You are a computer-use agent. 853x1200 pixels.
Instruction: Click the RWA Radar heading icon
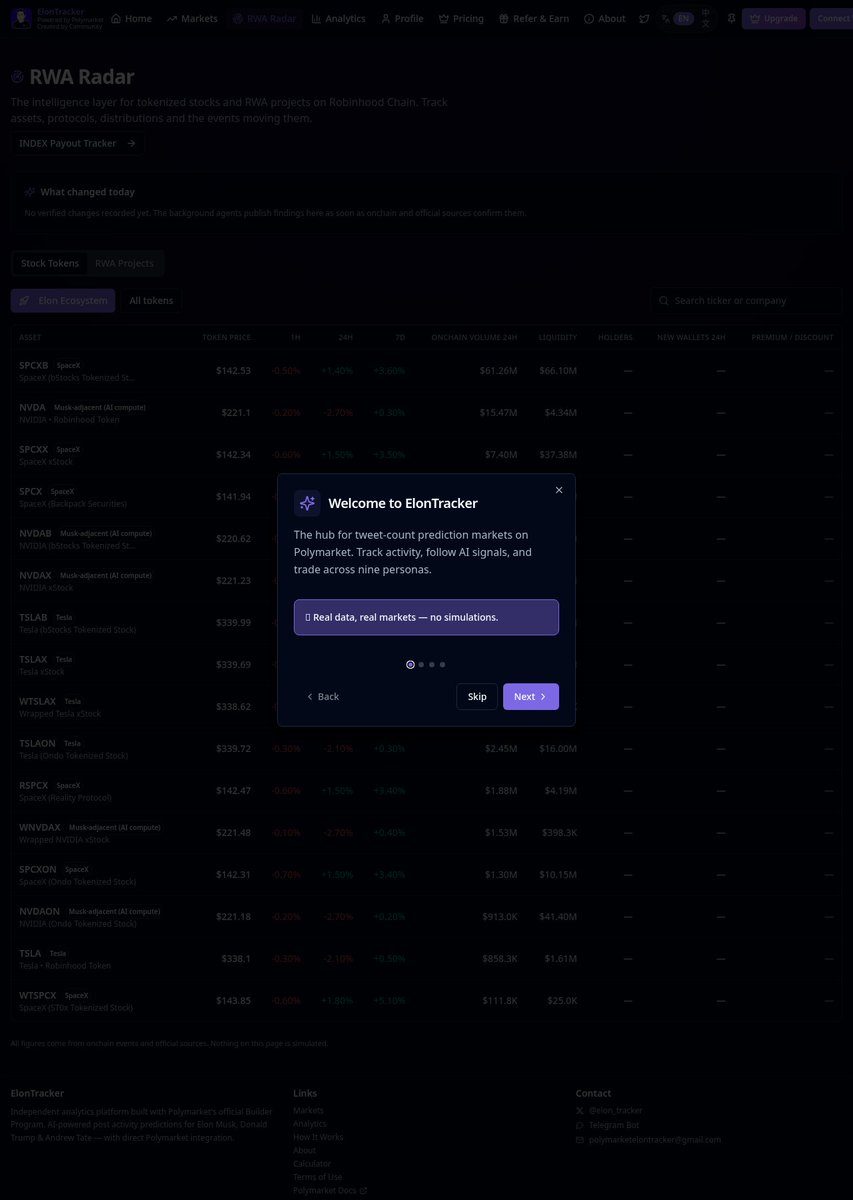pyautogui.click(x=17, y=77)
